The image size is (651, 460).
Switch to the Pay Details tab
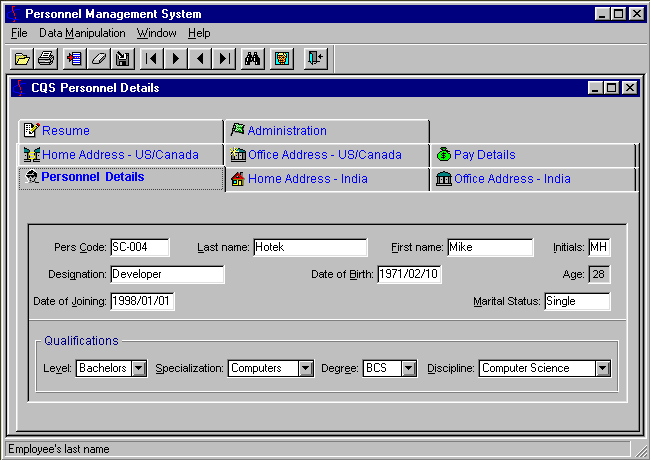[484, 155]
